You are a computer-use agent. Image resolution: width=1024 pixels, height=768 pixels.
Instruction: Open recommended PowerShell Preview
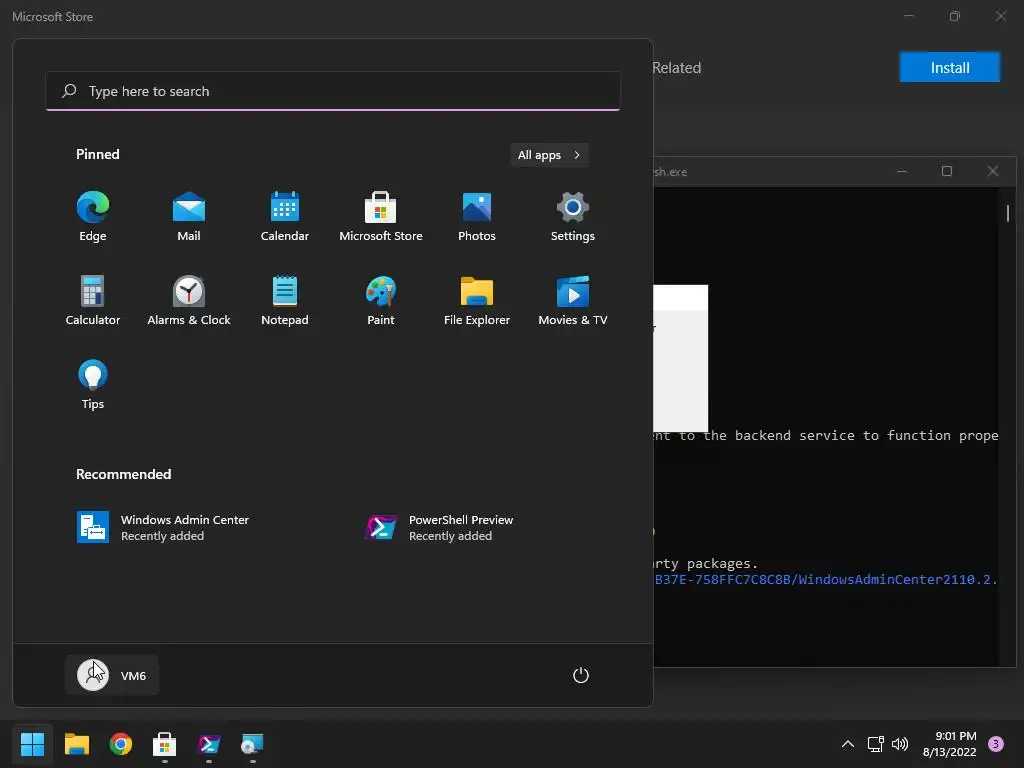(x=439, y=527)
